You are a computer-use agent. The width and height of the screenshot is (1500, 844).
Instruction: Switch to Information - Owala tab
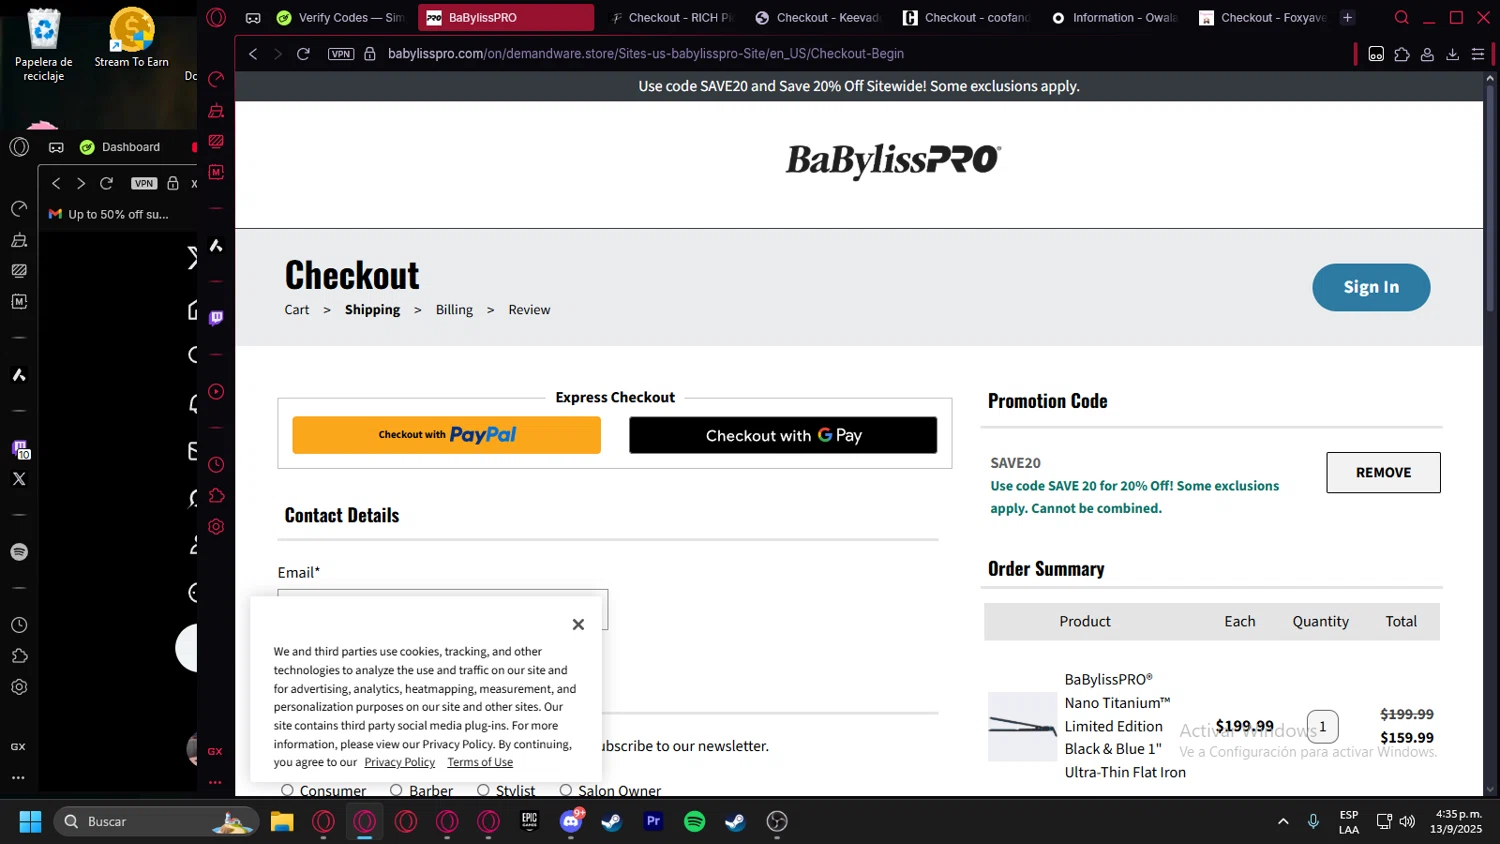pyautogui.click(x=1114, y=18)
